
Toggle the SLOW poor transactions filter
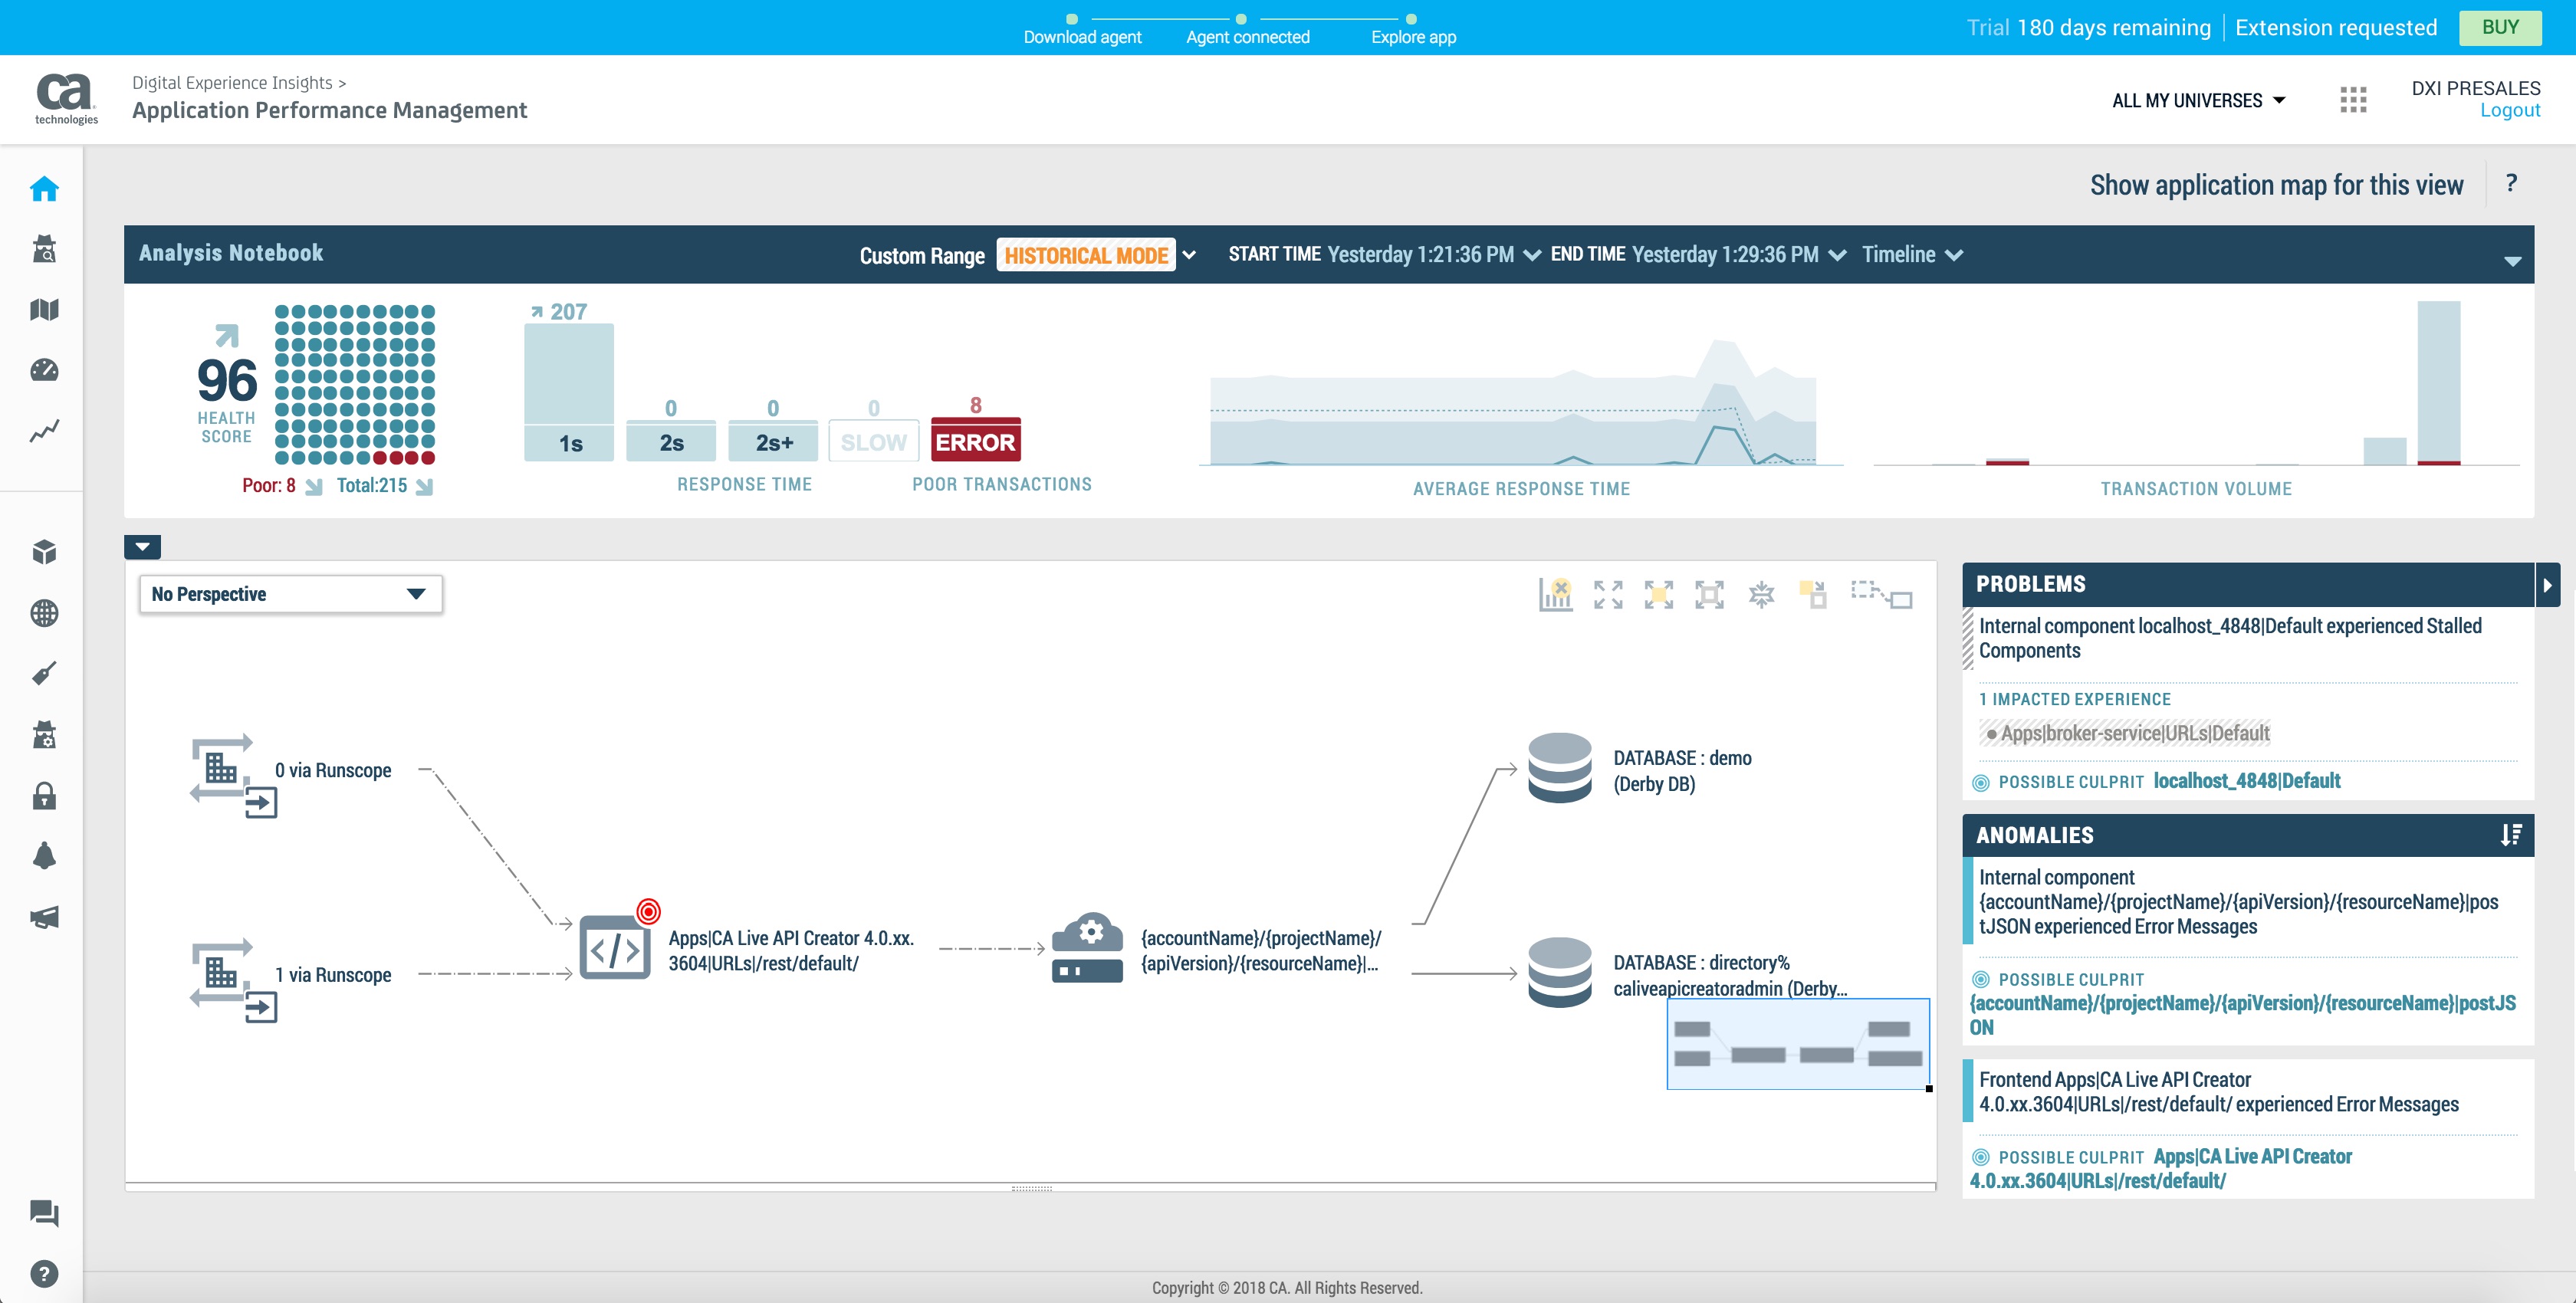(x=873, y=441)
